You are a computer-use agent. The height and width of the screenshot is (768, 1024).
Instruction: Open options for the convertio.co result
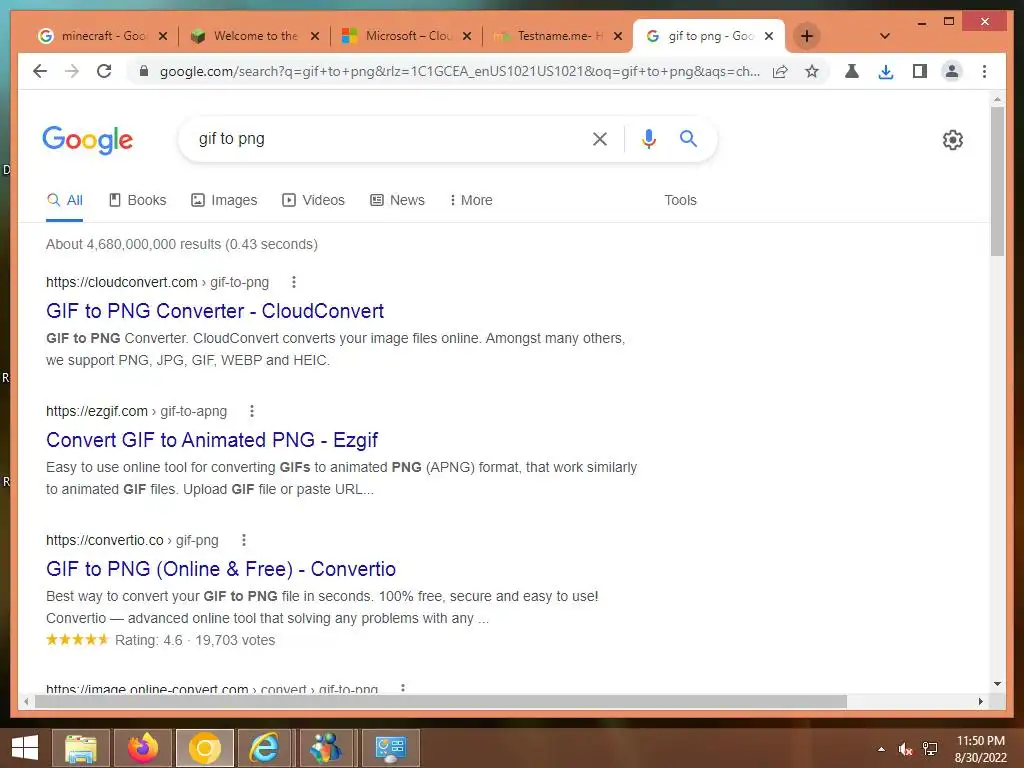(x=244, y=540)
